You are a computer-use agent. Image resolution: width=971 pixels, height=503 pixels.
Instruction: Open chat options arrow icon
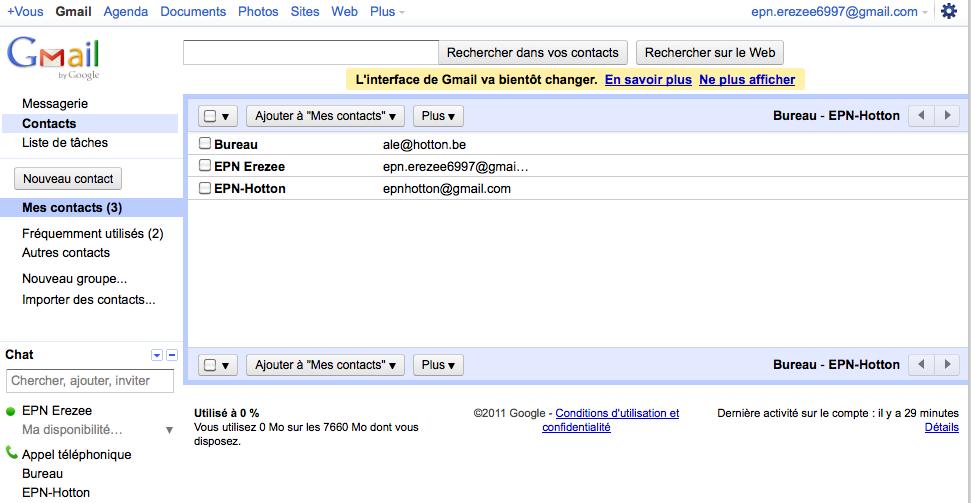[157, 355]
